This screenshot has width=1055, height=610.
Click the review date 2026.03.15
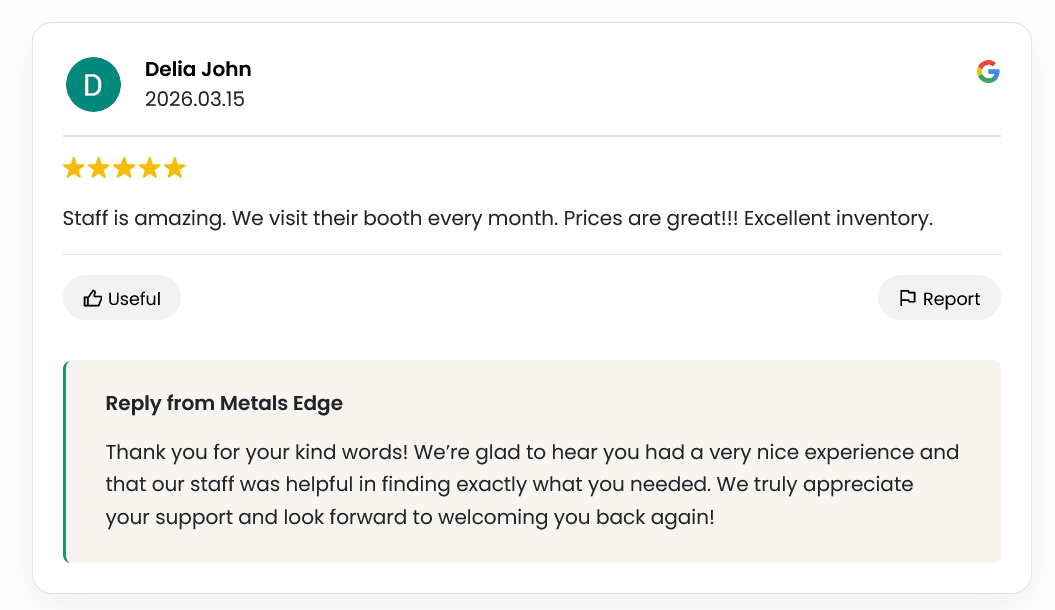pyautogui.click(x=194, y=99)
